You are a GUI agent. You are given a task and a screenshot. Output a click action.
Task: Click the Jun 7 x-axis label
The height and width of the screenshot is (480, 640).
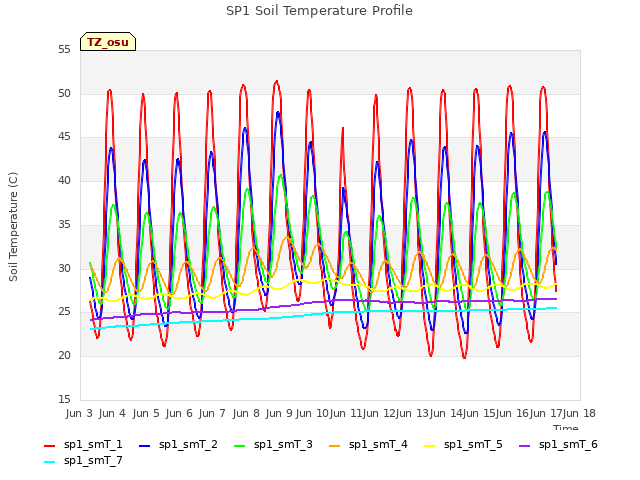212,413
